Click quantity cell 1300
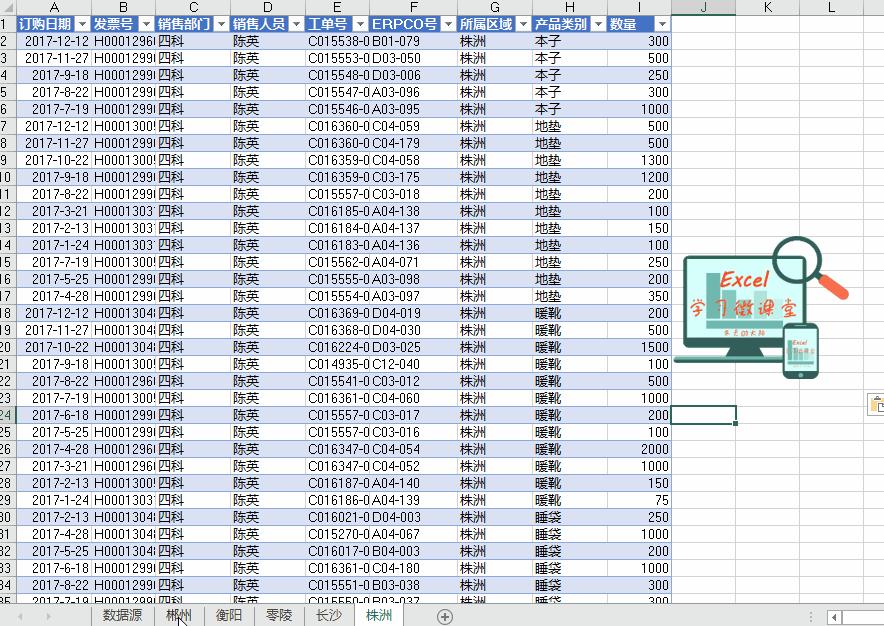Image resolution: width=884 pixels, height=626 pixels. (639, 160)
